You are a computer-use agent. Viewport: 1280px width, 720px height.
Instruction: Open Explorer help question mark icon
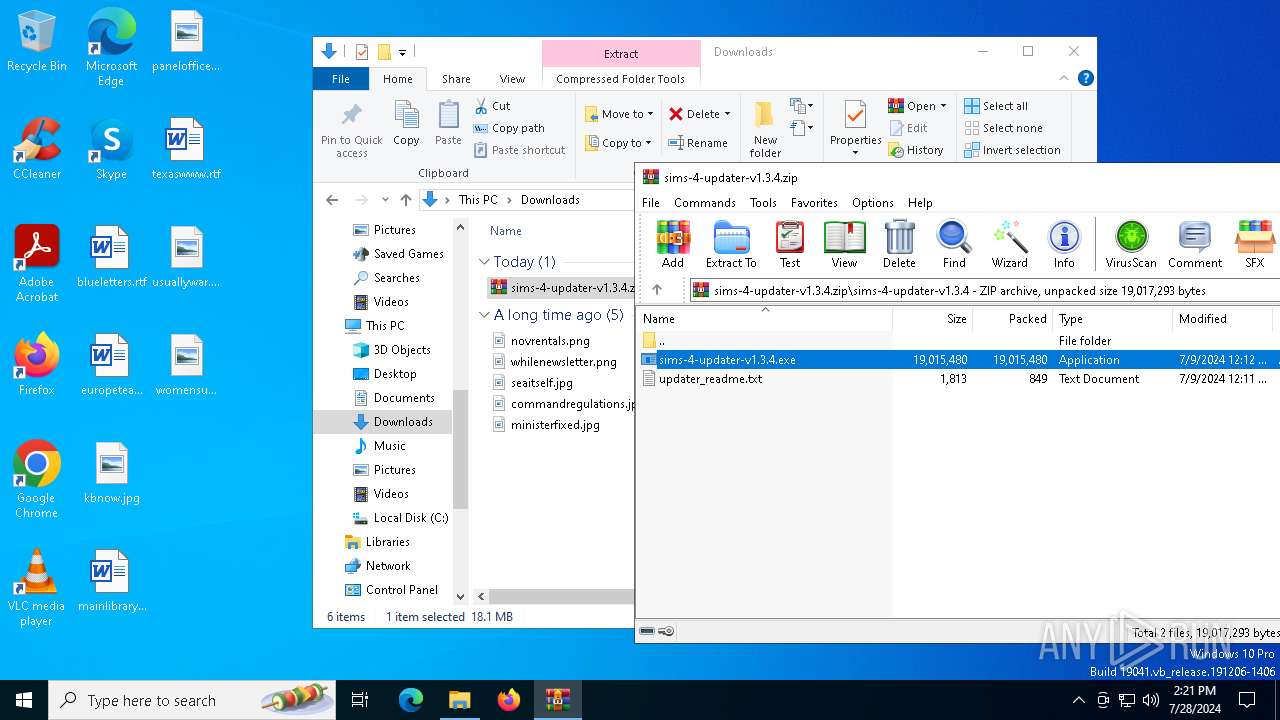1085,78
